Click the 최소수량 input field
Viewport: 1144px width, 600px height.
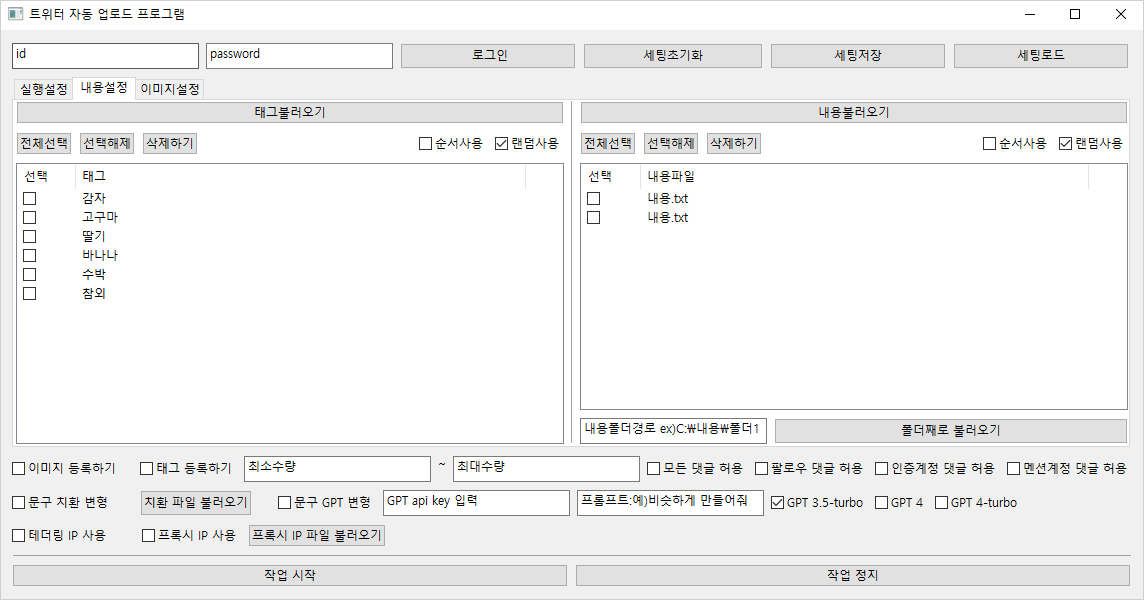(337, 469)
